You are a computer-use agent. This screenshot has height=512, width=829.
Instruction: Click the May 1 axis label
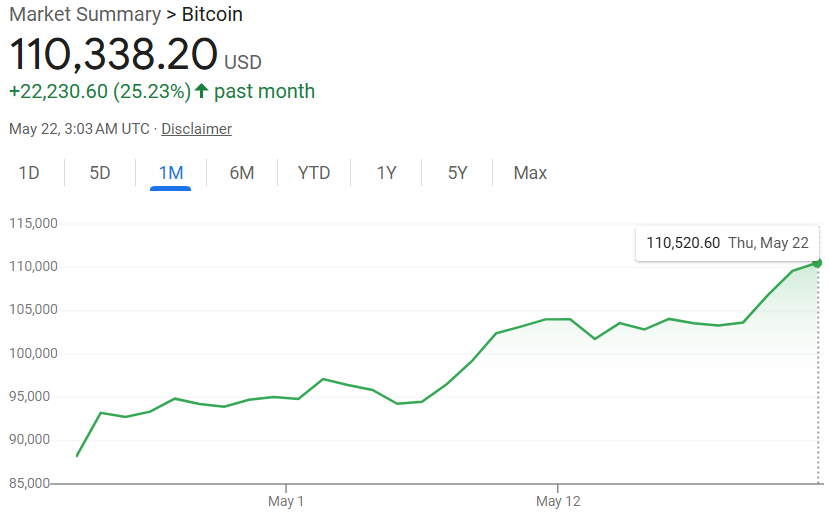[x=286, y=500]
